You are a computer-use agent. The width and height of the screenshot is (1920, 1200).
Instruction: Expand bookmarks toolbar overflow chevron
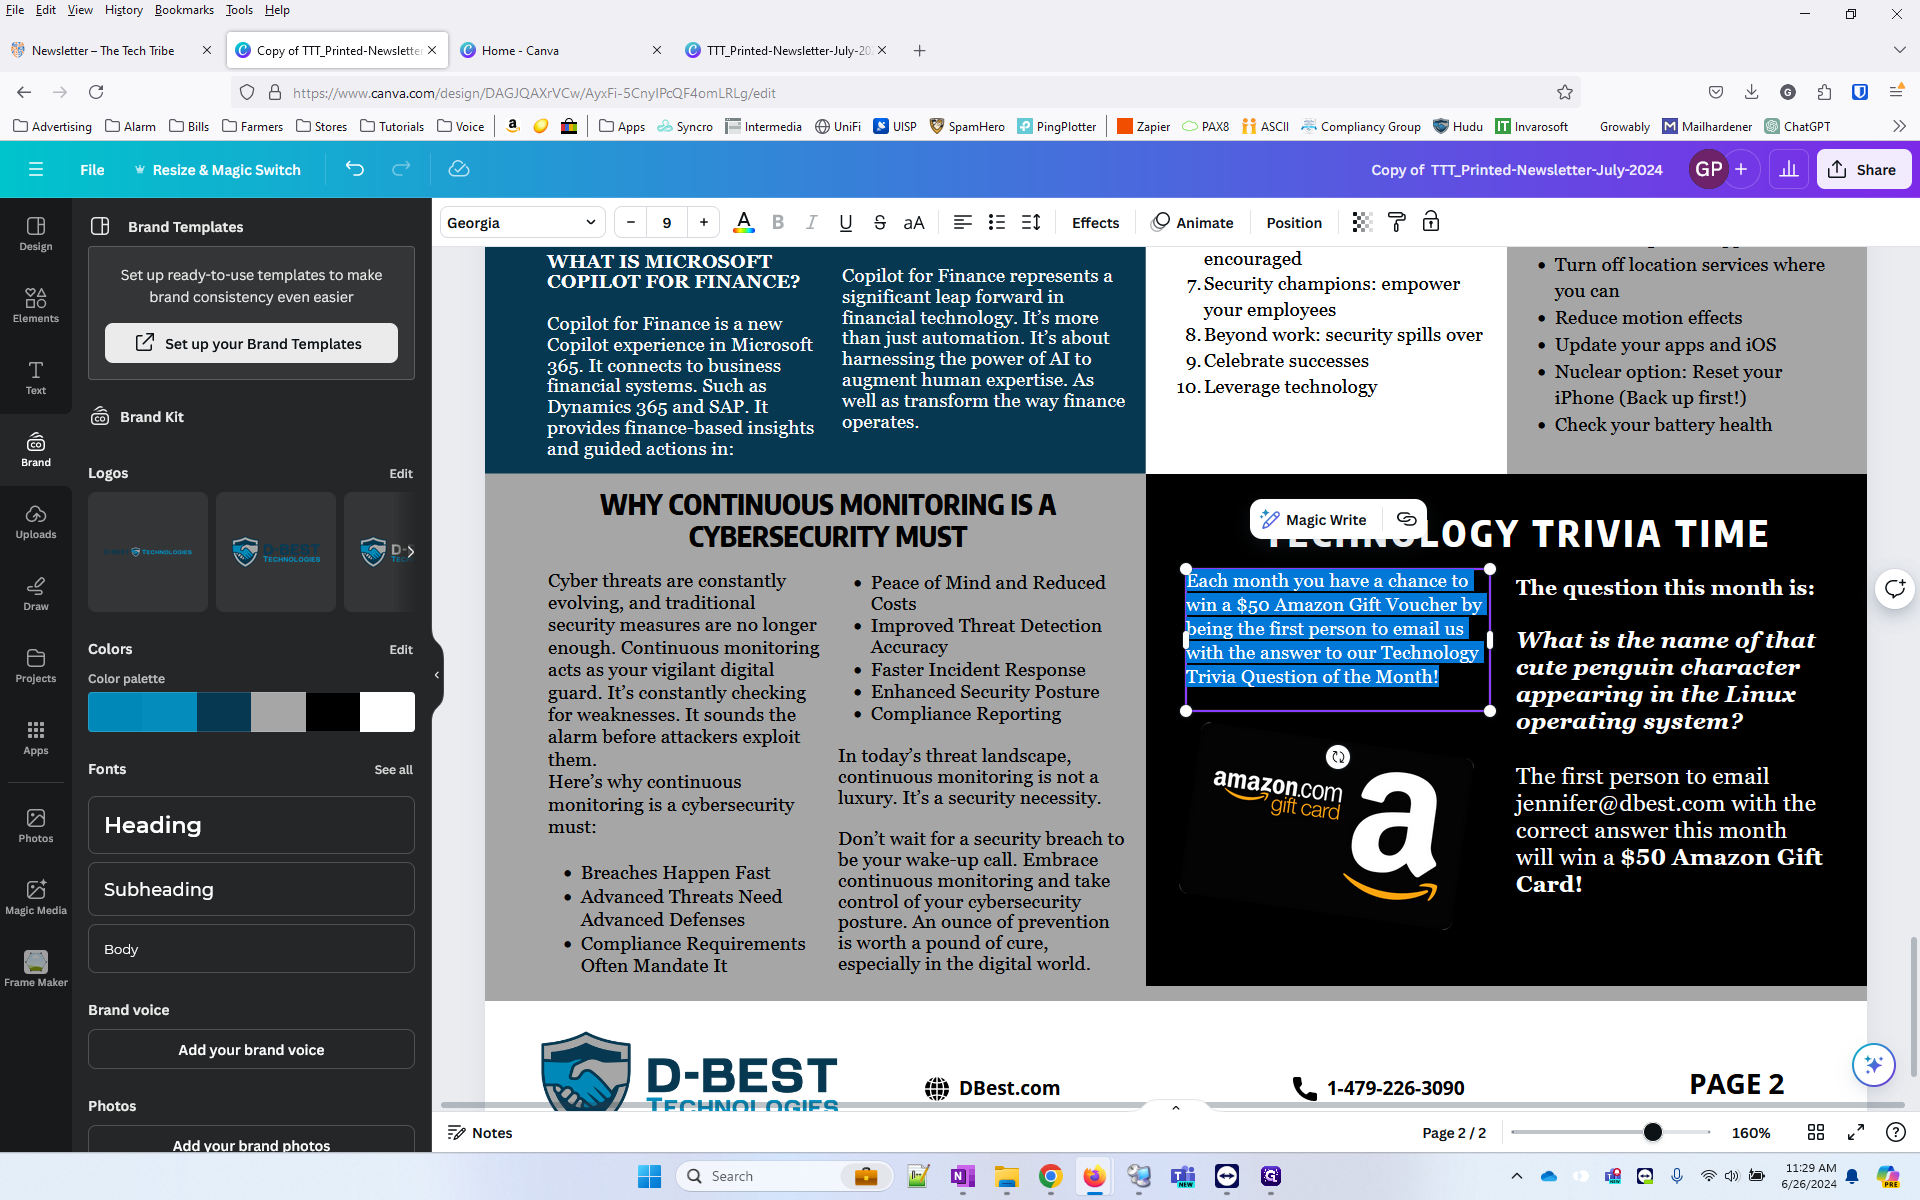click(x=1899, y=126)
